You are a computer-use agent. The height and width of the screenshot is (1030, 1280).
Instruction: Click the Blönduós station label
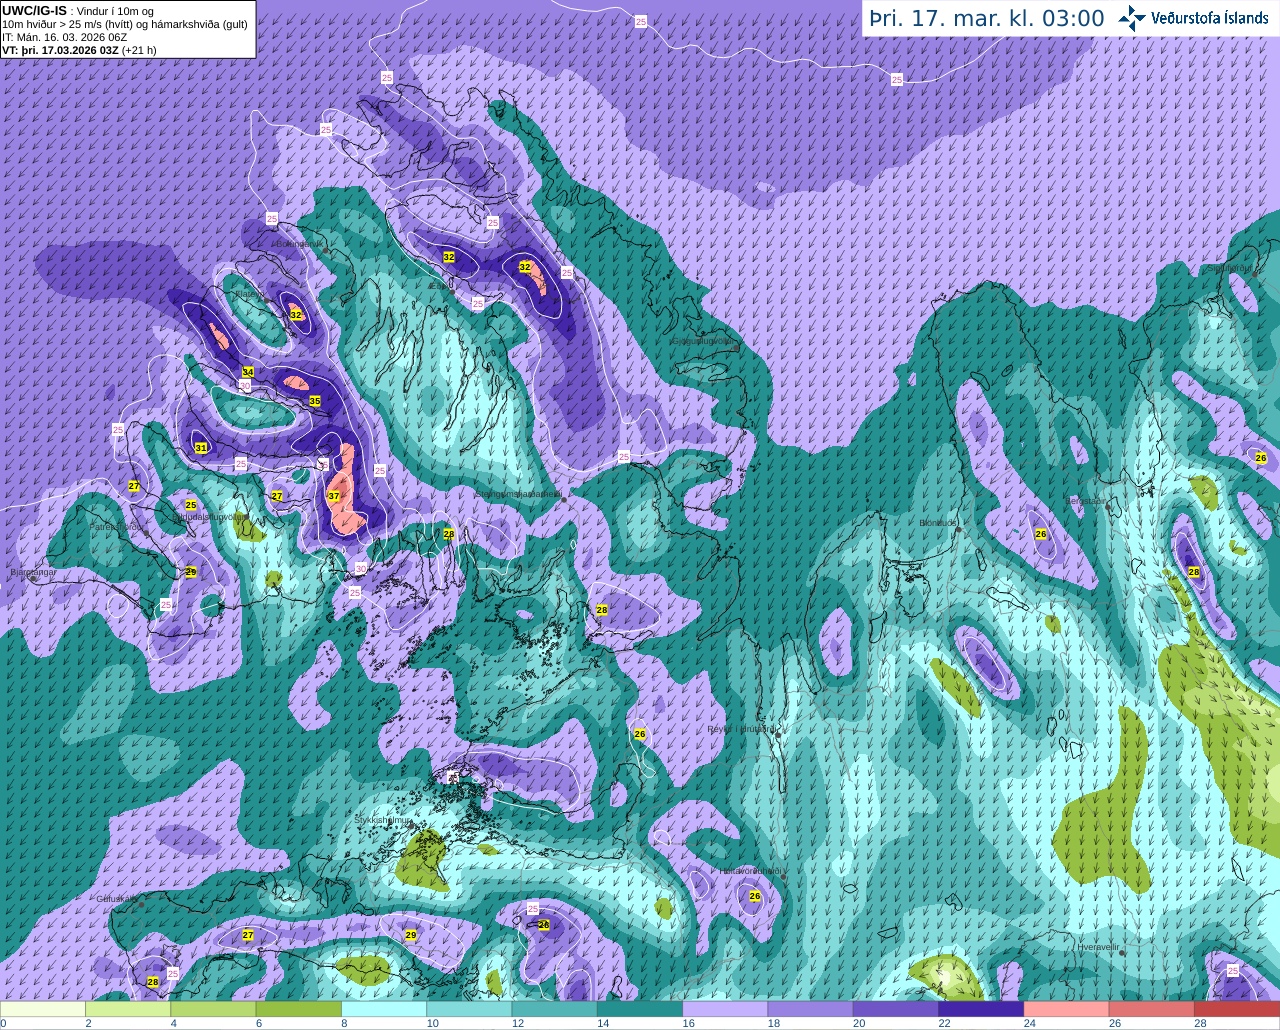939,522
